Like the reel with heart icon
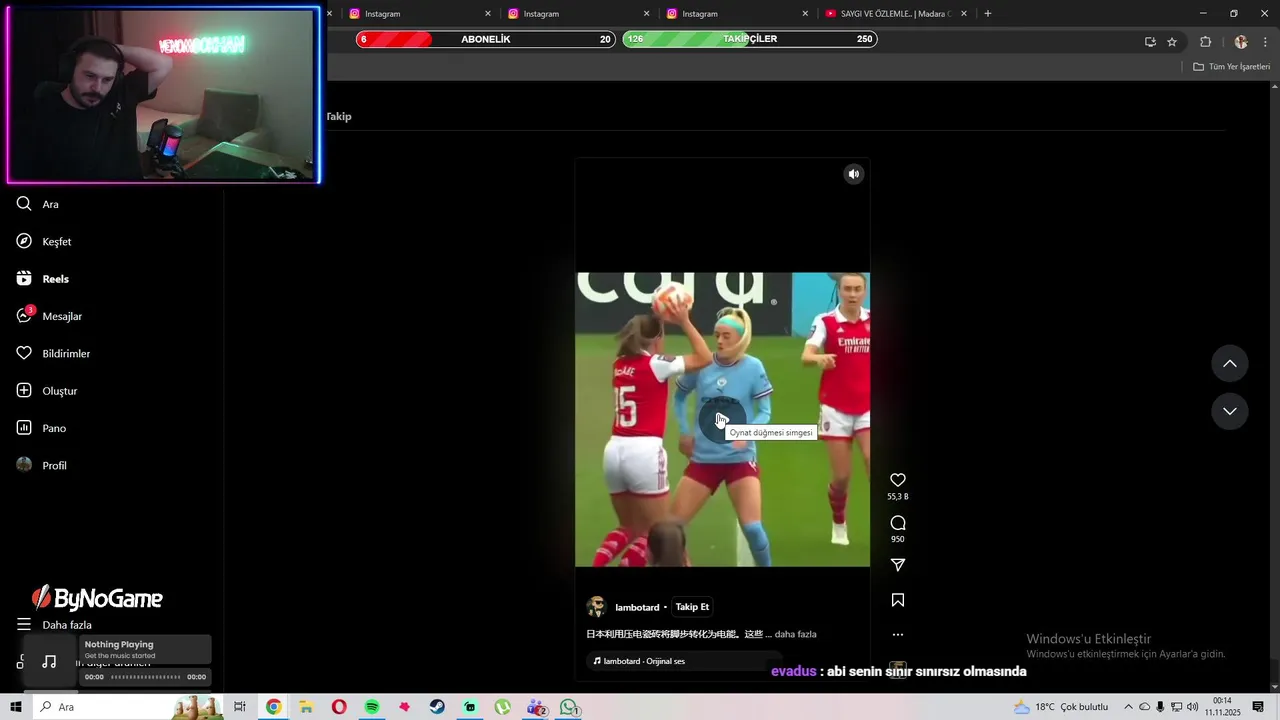Screen dimensions: 1280x720 click(898, 480)
